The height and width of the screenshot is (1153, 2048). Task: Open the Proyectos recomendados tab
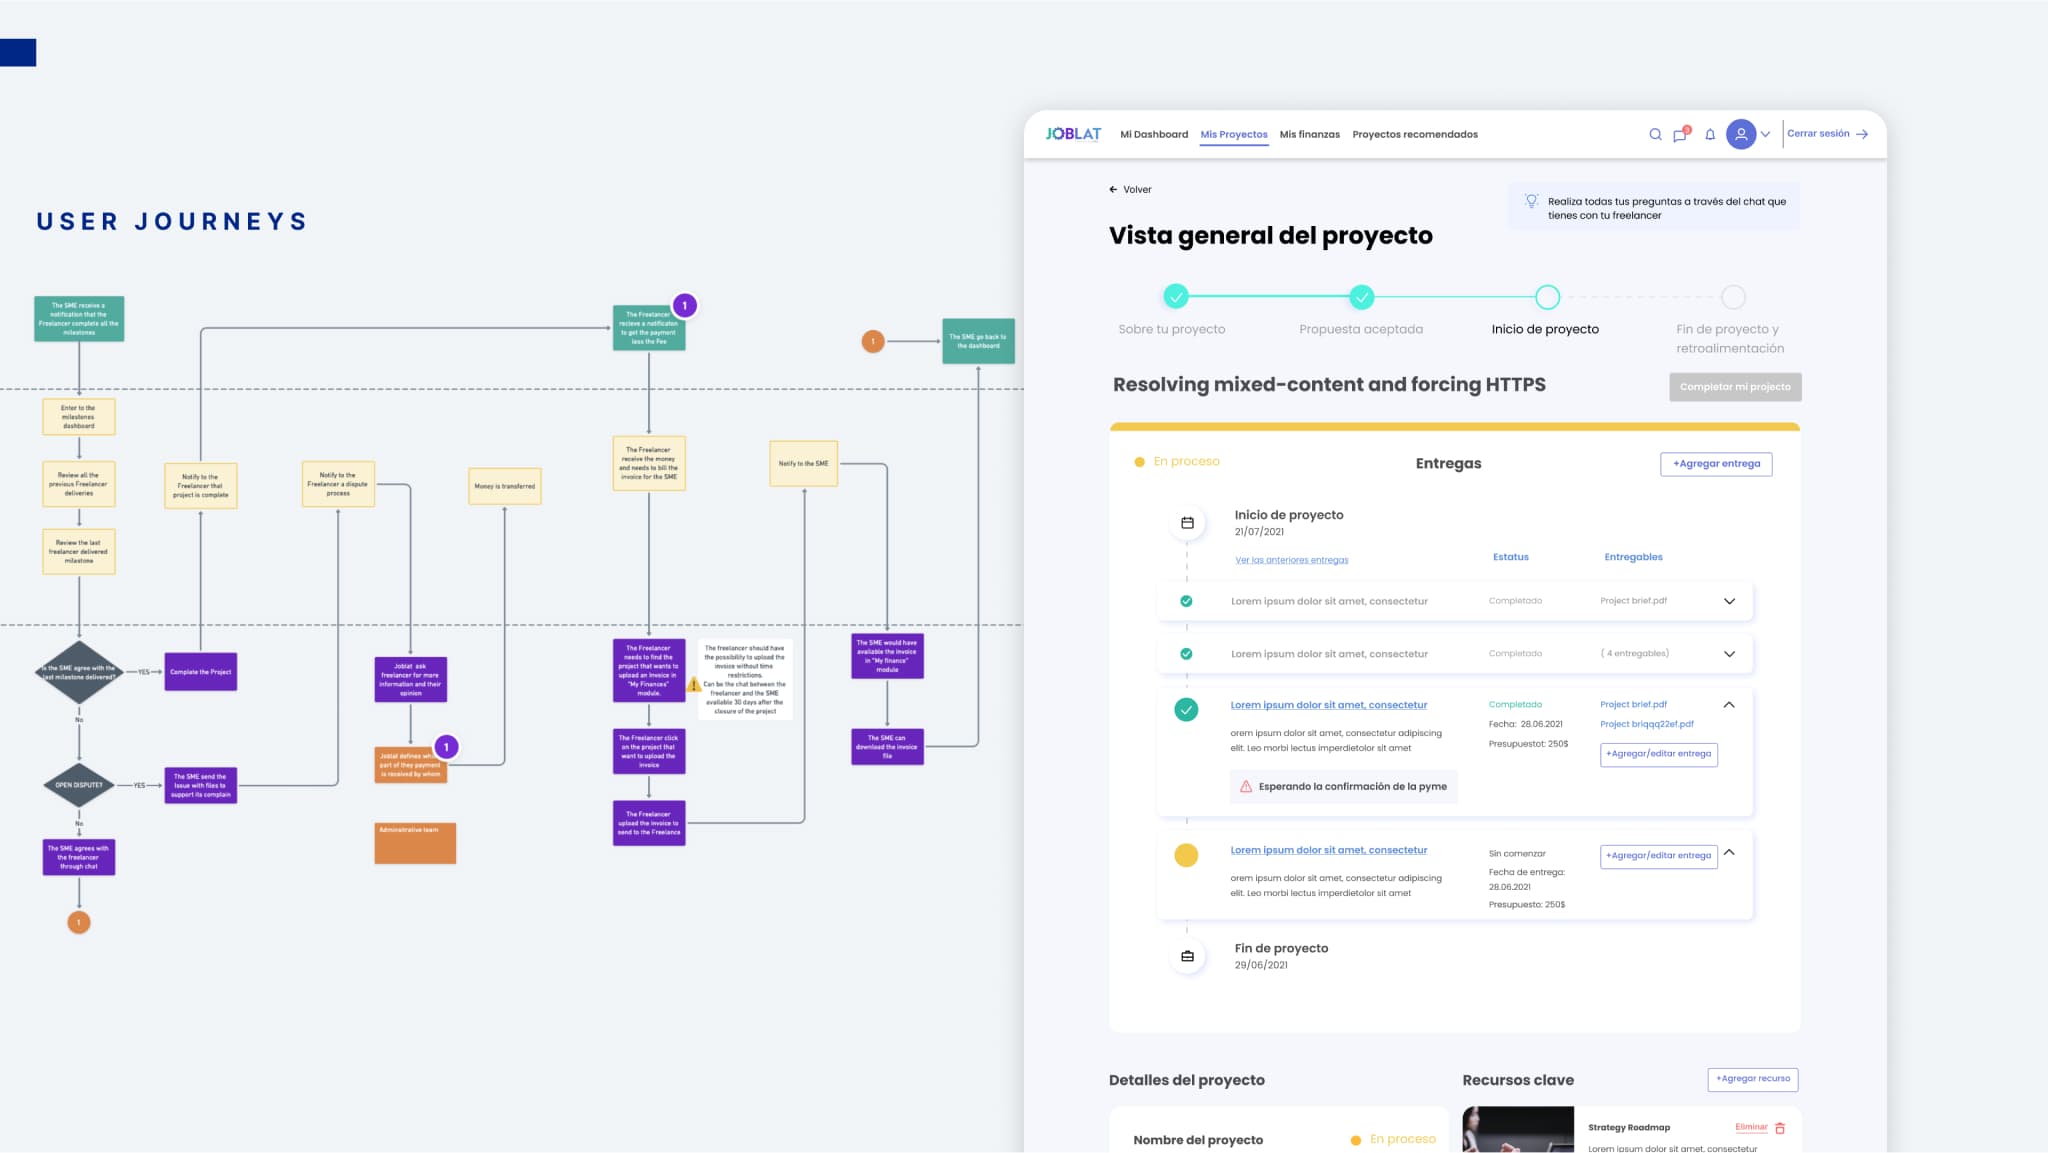click(x=1414, y=134)
